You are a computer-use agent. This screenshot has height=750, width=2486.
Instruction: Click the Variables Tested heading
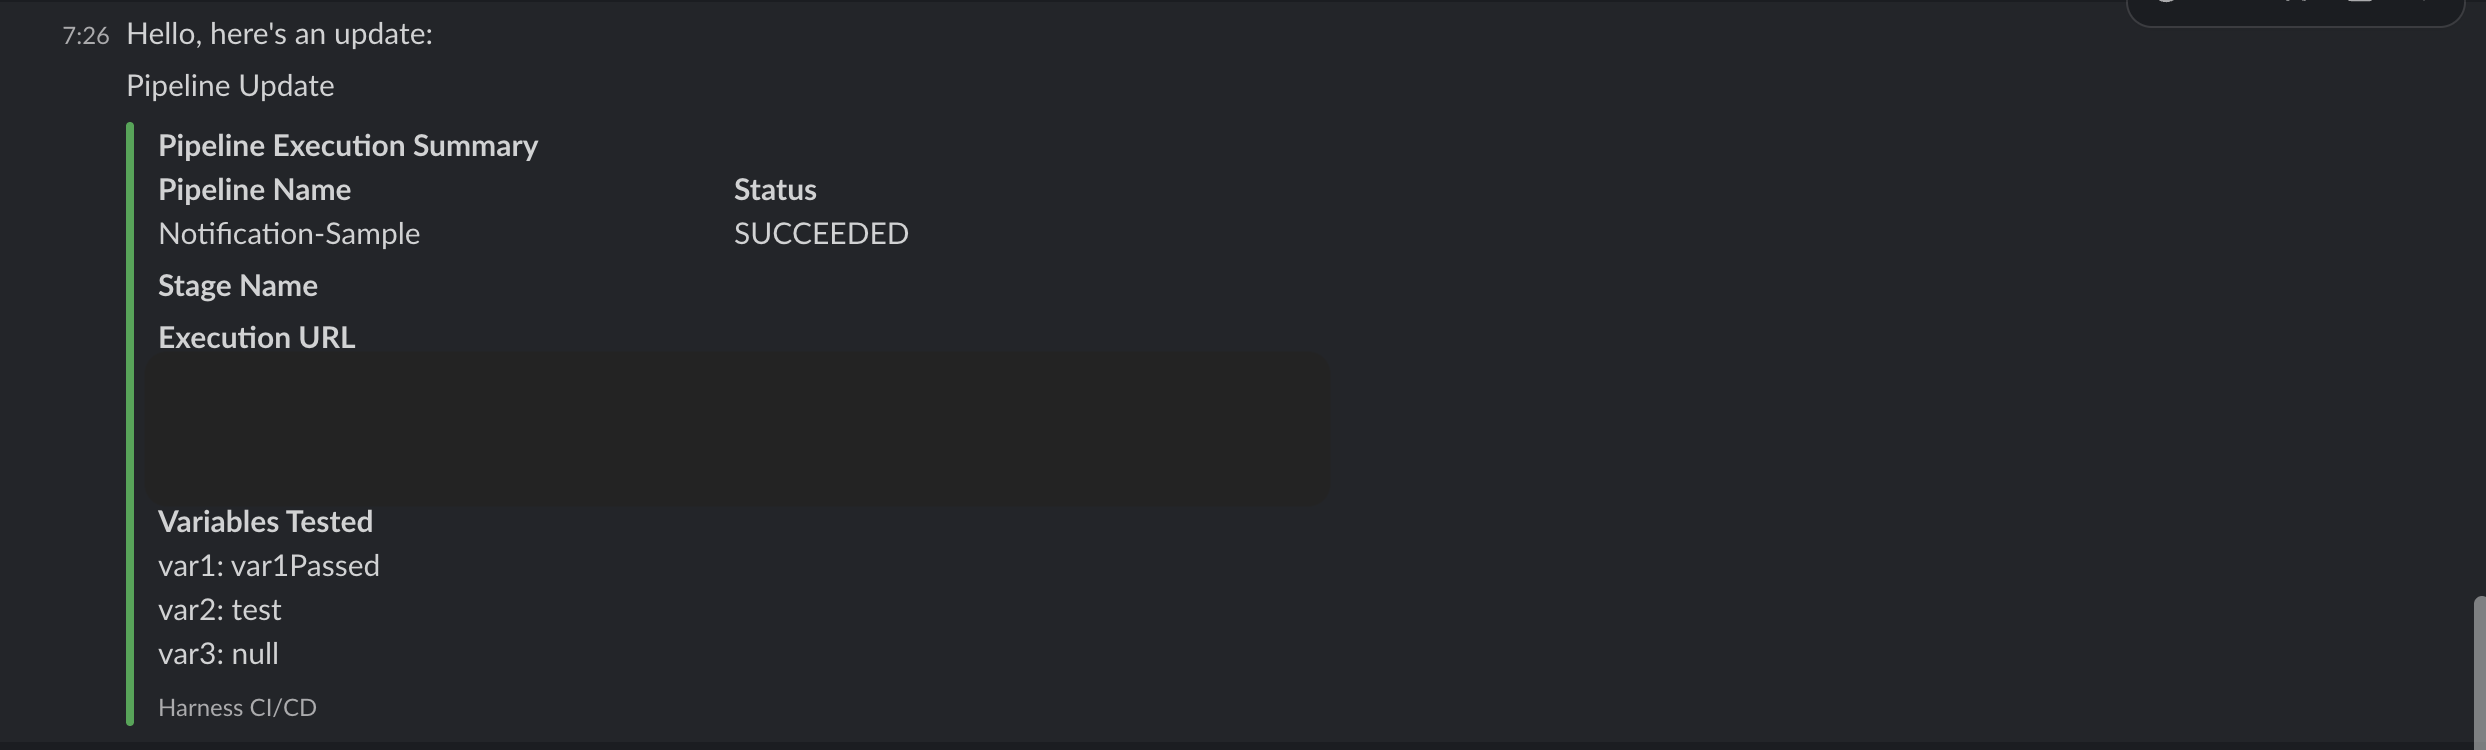point(265,522)
